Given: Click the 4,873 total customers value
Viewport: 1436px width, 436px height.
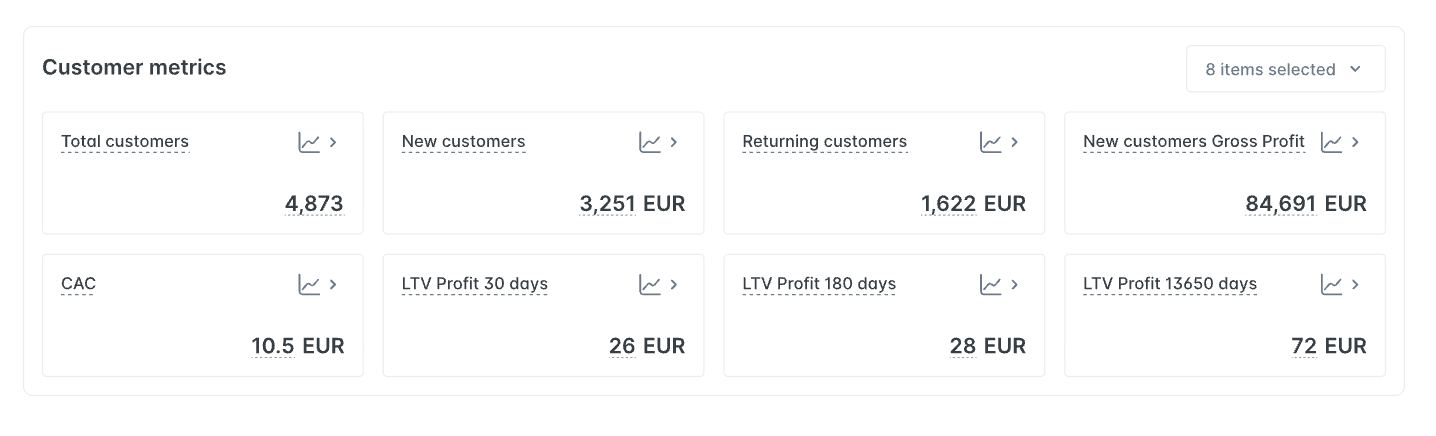Looking at the screenshot, I should 314,204.
